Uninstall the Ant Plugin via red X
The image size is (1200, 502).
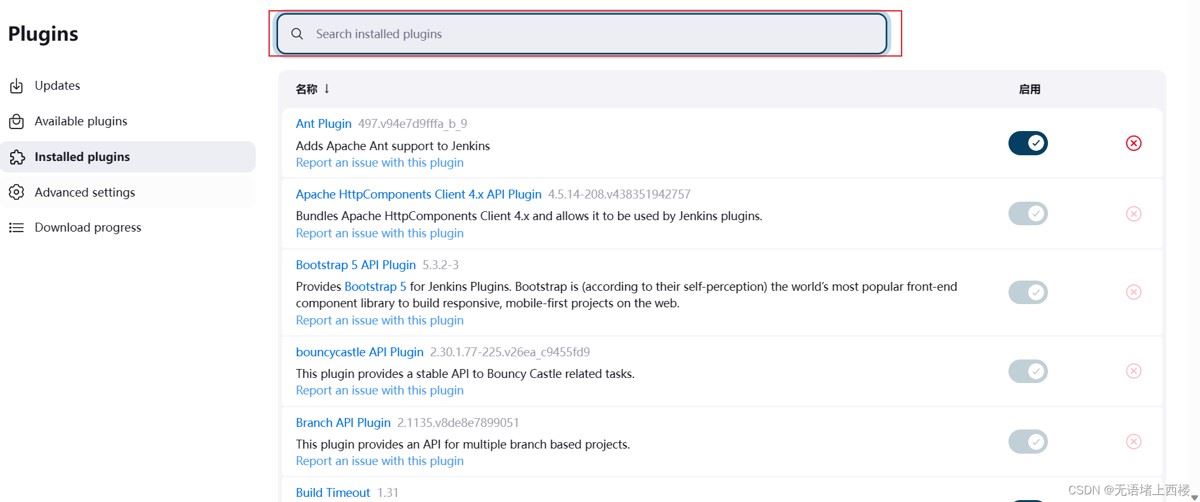pos(1133,143)
